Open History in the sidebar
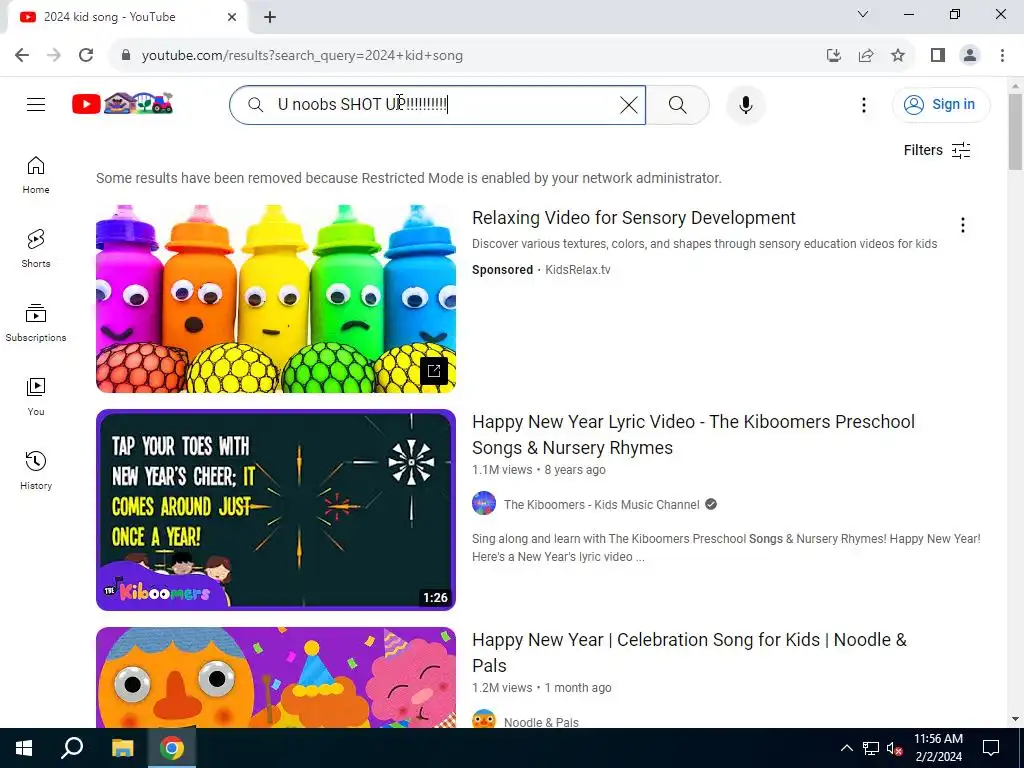 point(36,470)
